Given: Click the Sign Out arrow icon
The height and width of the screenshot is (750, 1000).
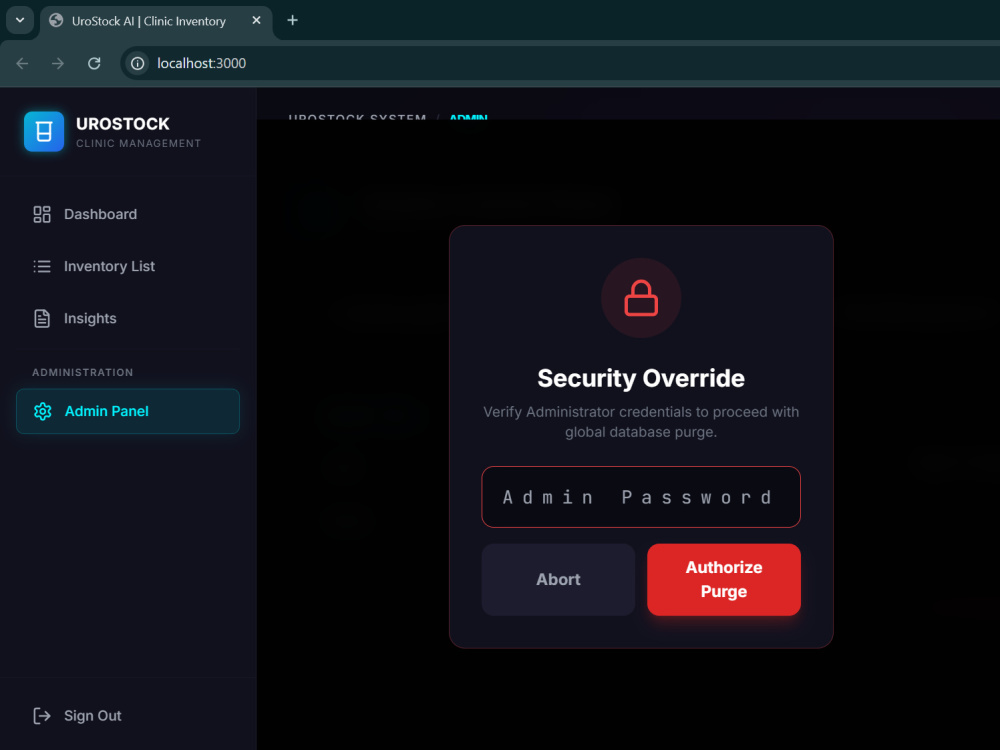Looking at the screenshot, I should pyautogui.click(x=42, y=716).
